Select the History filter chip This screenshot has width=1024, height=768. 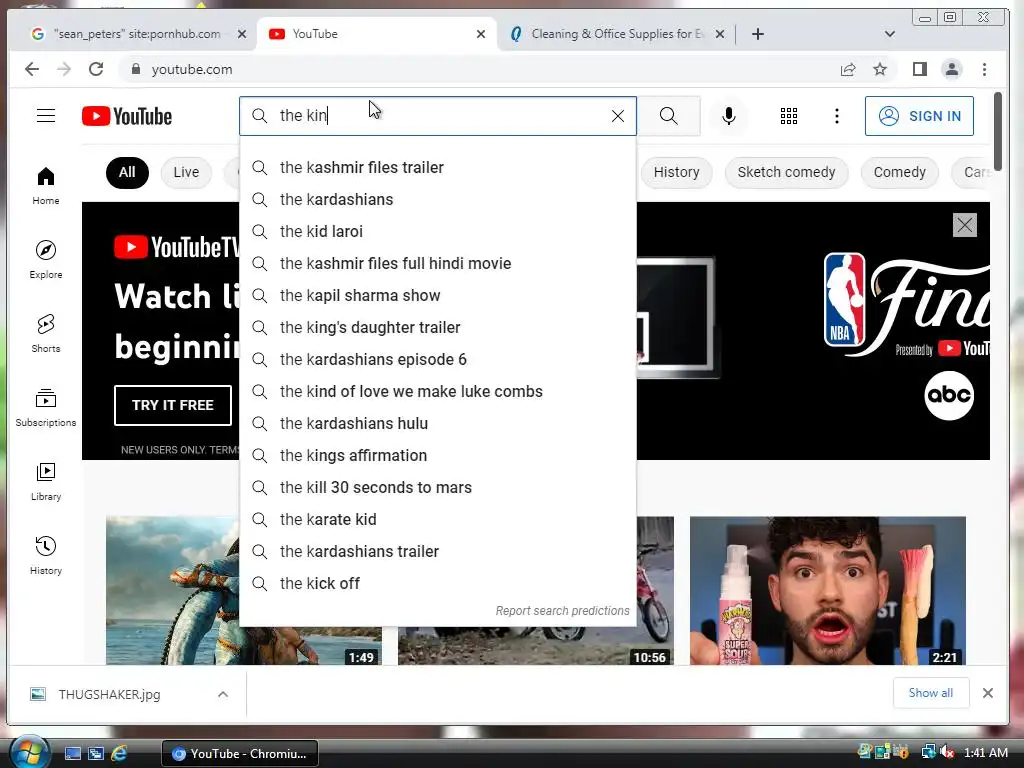pos(677,172)
